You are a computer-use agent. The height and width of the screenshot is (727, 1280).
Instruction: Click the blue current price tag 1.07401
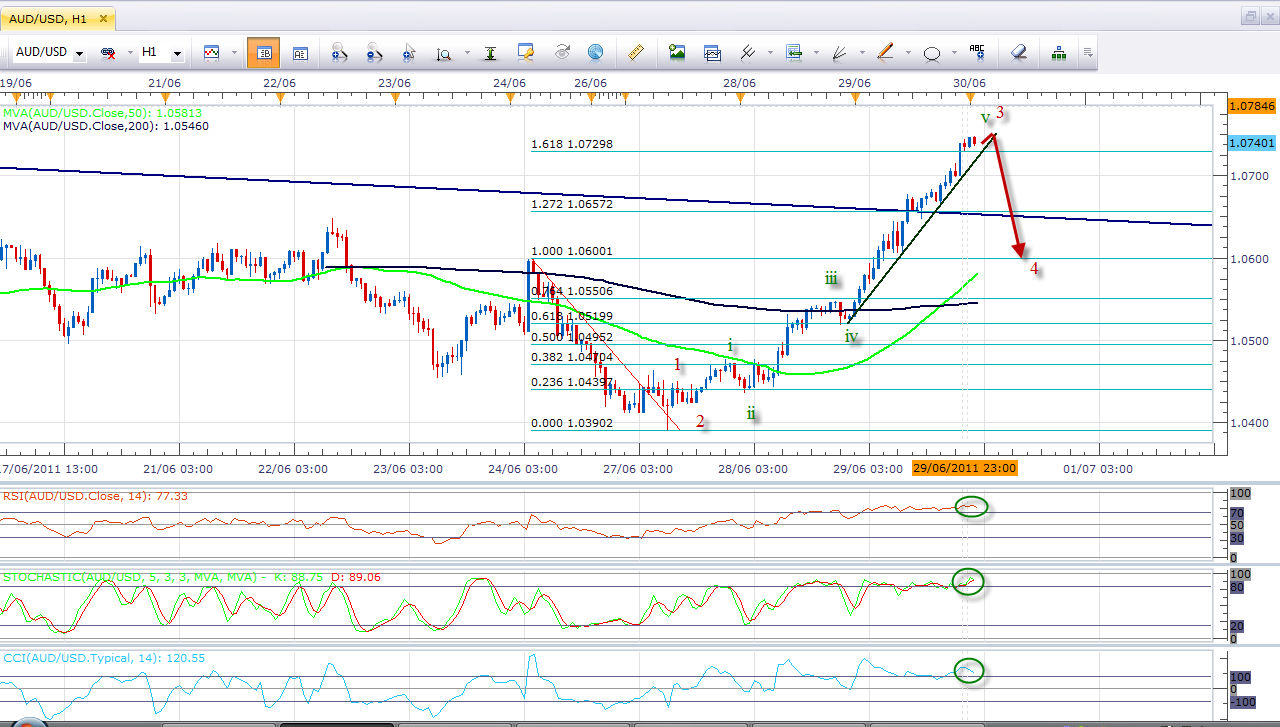point(1251,143)
